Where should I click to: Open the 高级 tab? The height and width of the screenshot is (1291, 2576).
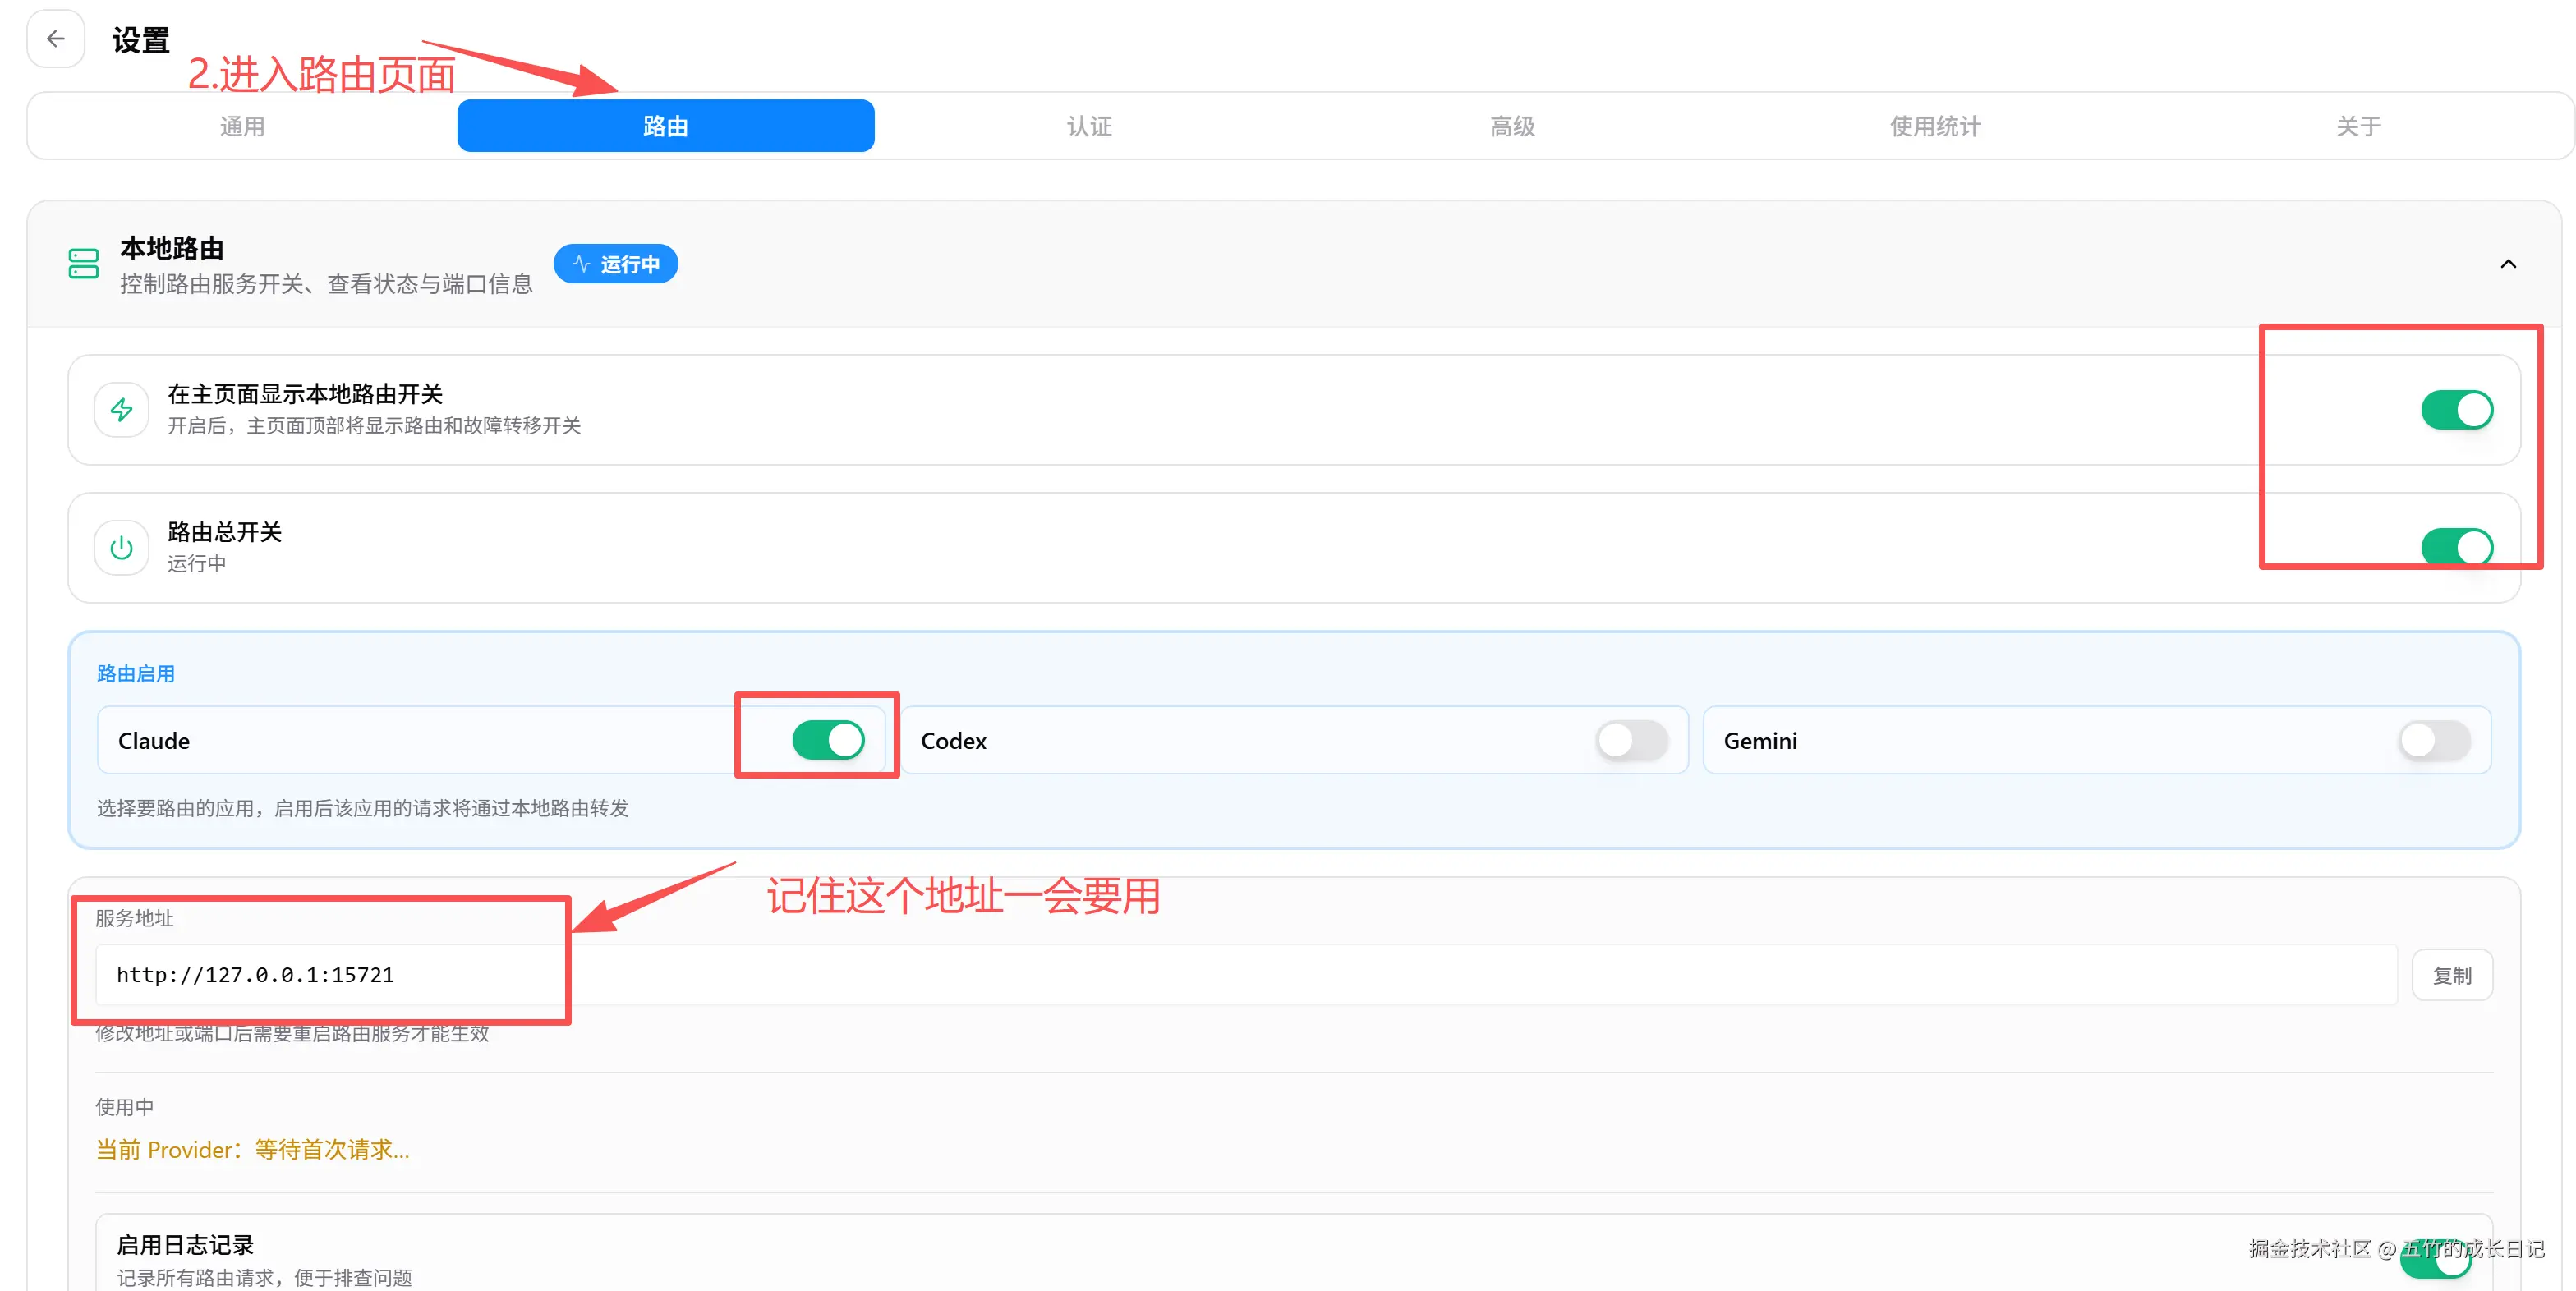coord(1512,126)
